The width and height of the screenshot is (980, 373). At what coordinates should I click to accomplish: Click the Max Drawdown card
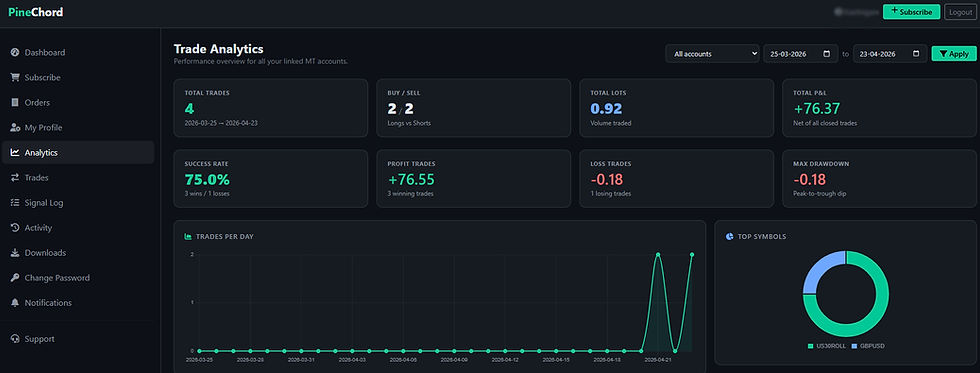879,179
